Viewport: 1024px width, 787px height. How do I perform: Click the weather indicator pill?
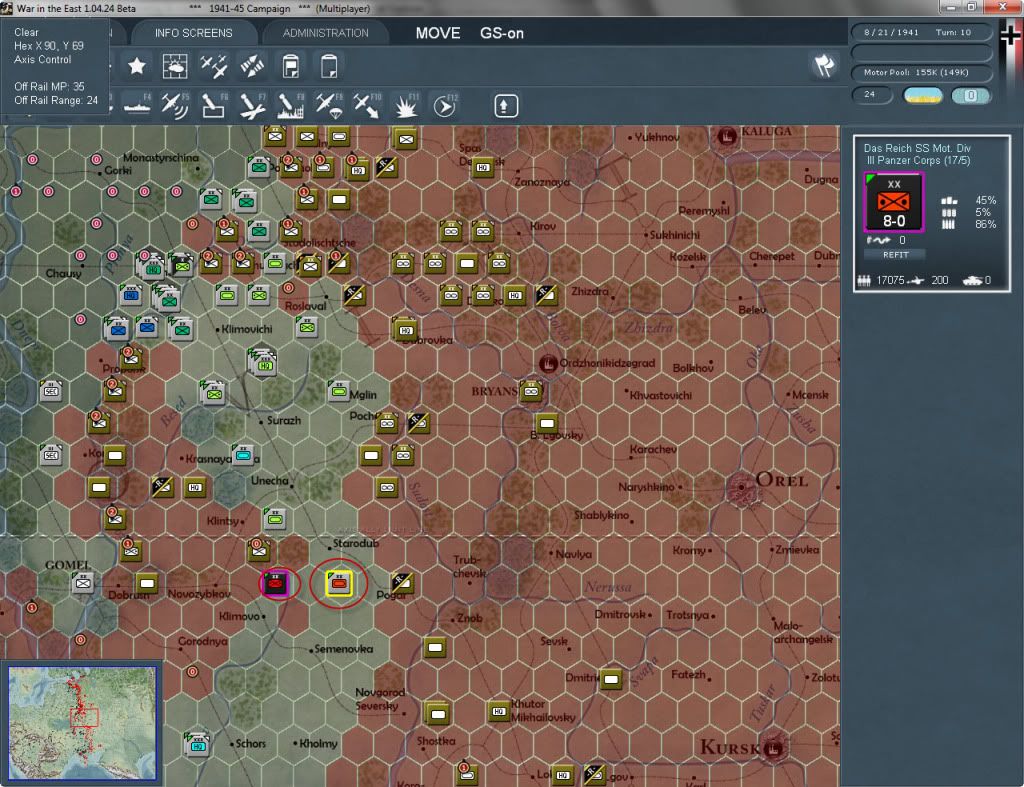[922, 95]
